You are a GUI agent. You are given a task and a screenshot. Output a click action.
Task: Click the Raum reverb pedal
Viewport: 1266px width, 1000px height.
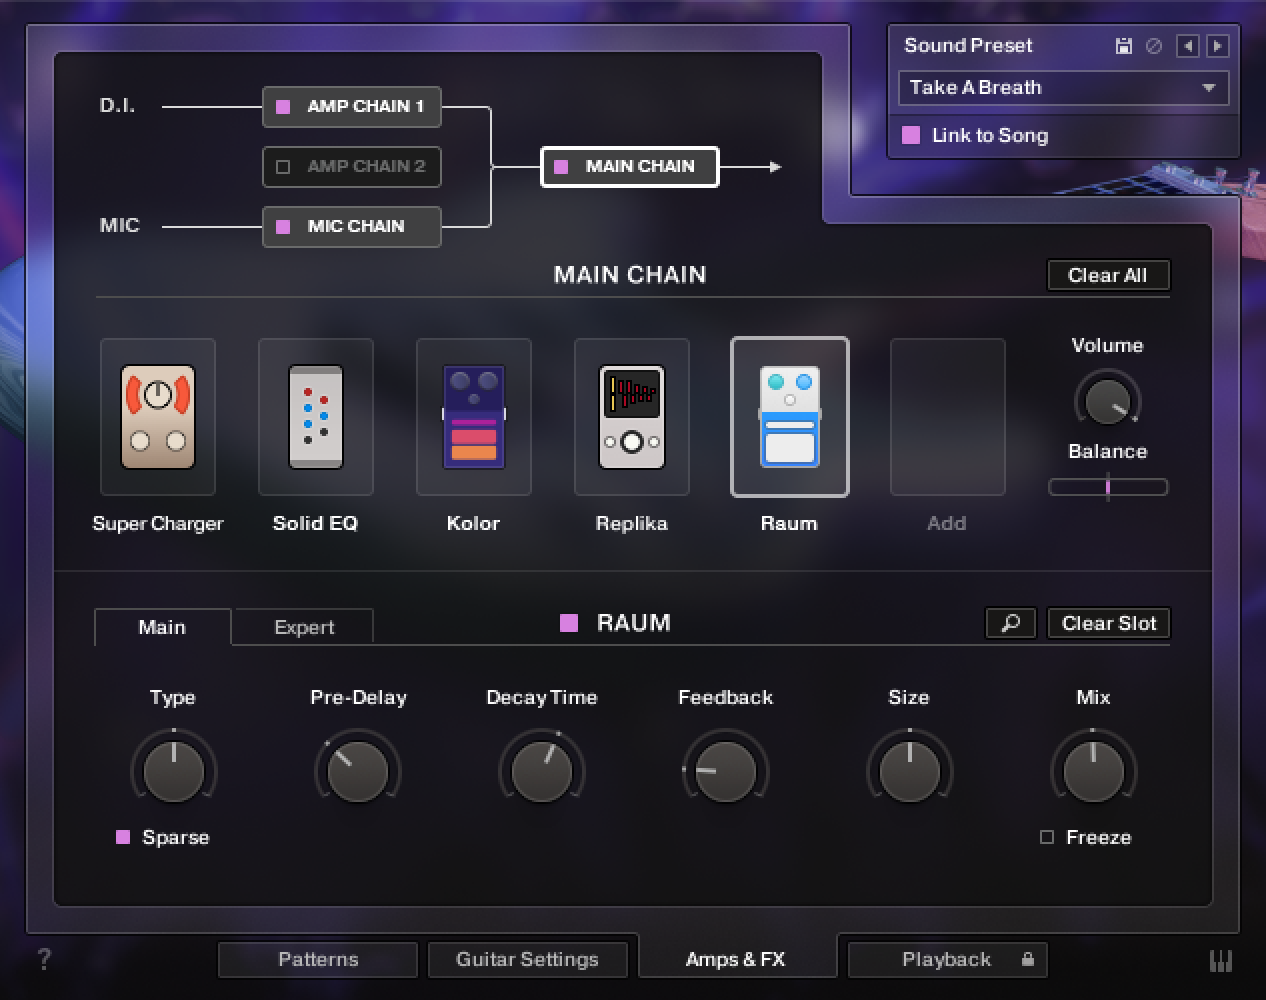click(x=789, y=417)
